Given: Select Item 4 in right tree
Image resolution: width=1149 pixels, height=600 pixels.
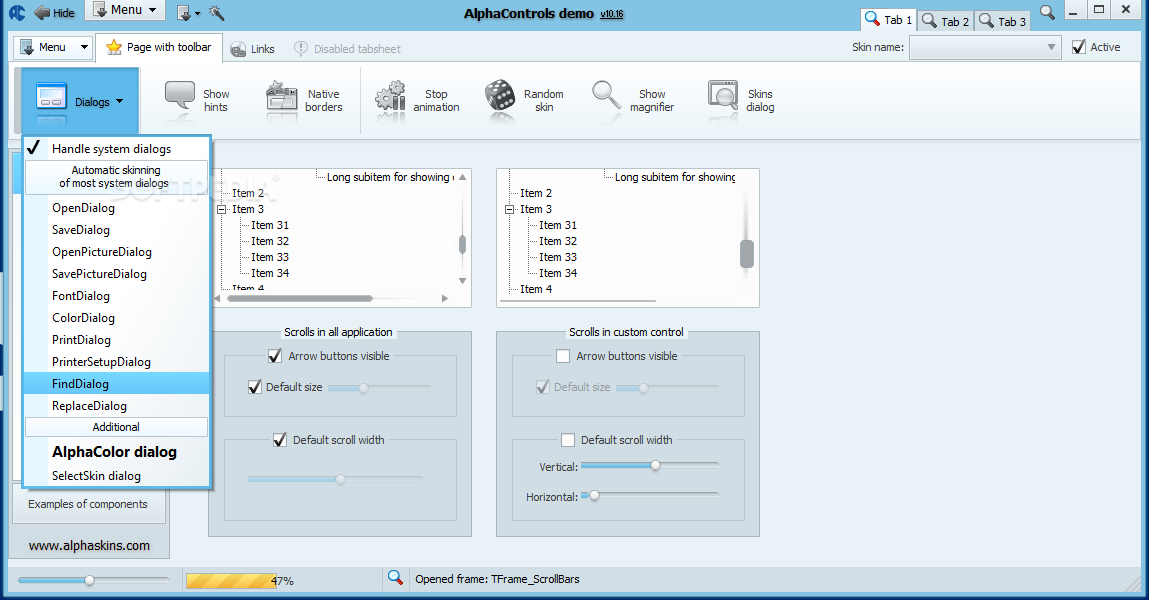Looking at the screenshot, I should click(x=536, y=289).
